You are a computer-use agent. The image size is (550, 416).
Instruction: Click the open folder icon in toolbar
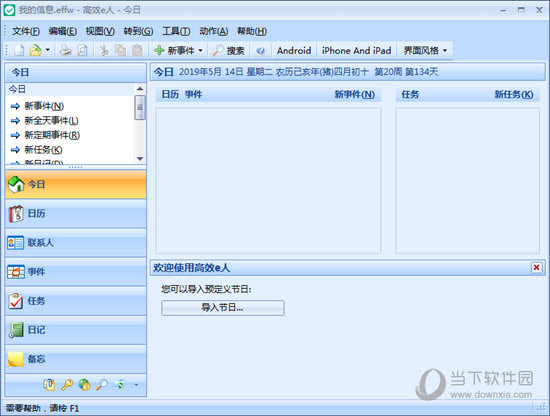point(35,51)
